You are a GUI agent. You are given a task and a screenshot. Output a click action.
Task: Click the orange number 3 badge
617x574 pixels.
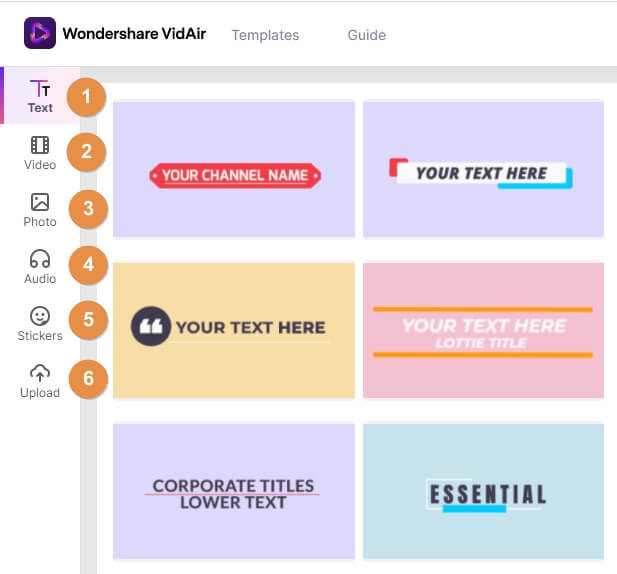tap(88, 209)
